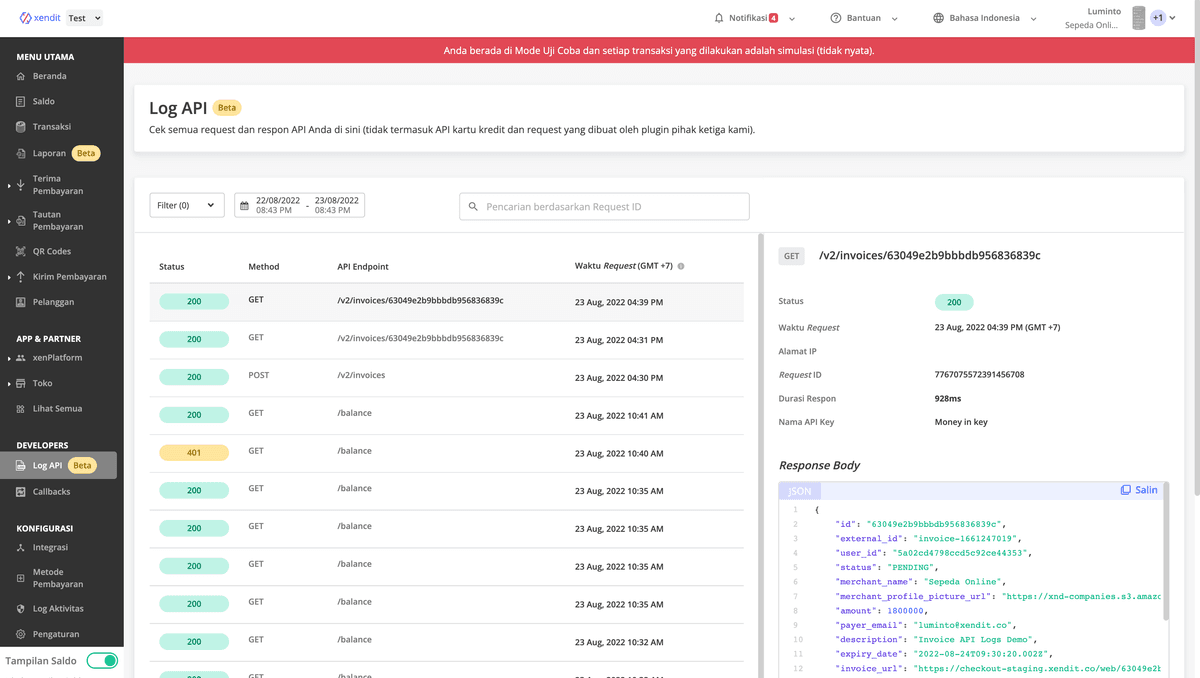Click the API Endpoint column header
The height and width of the screenshot is (678, 1200).
363,267
